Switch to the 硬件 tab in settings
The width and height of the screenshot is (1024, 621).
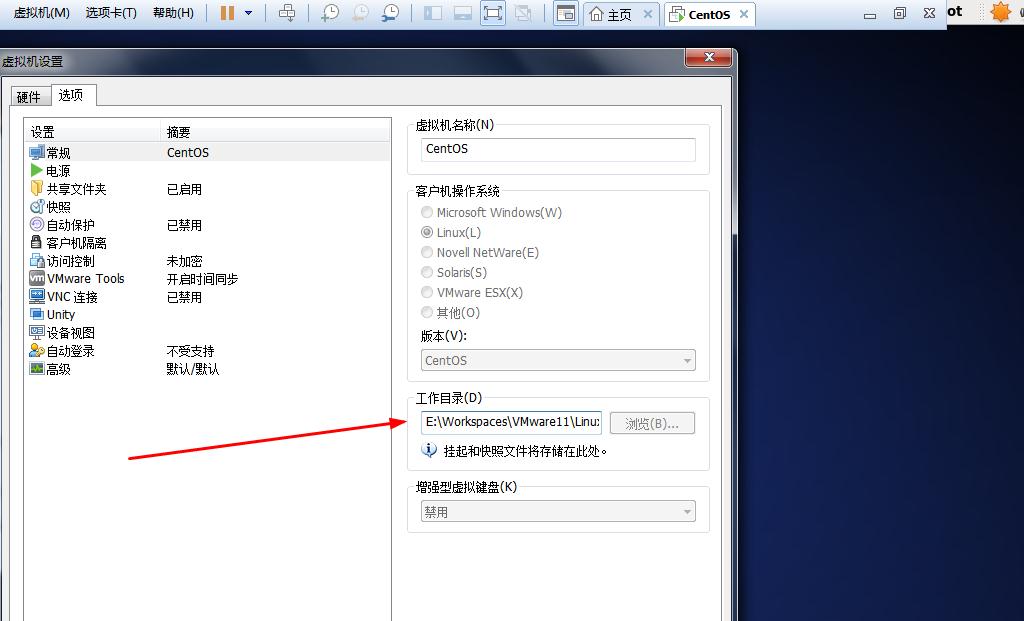[29, 97]
